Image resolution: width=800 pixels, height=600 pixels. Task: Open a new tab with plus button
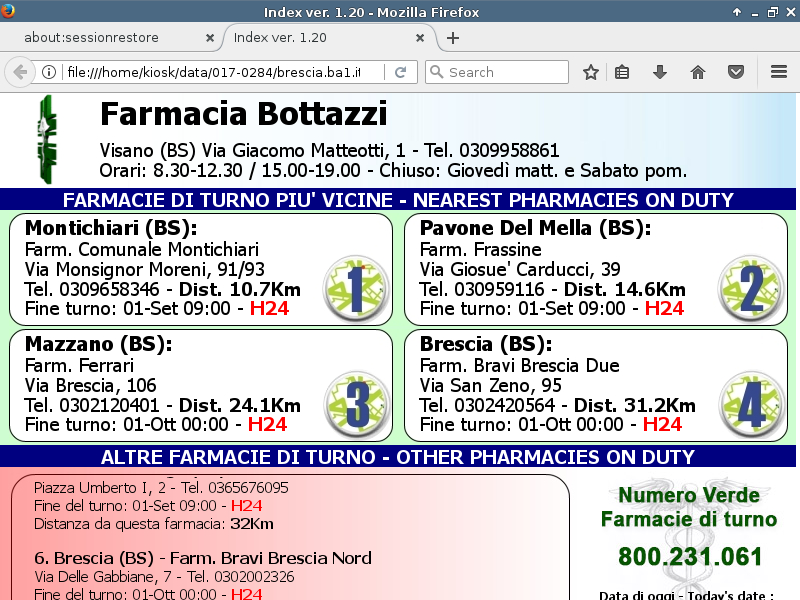(x=453, y=38)
